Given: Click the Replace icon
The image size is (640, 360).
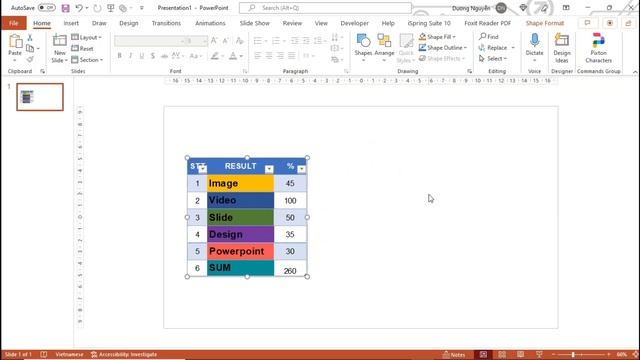Looking at the screenshot, I should coord(482,48).
